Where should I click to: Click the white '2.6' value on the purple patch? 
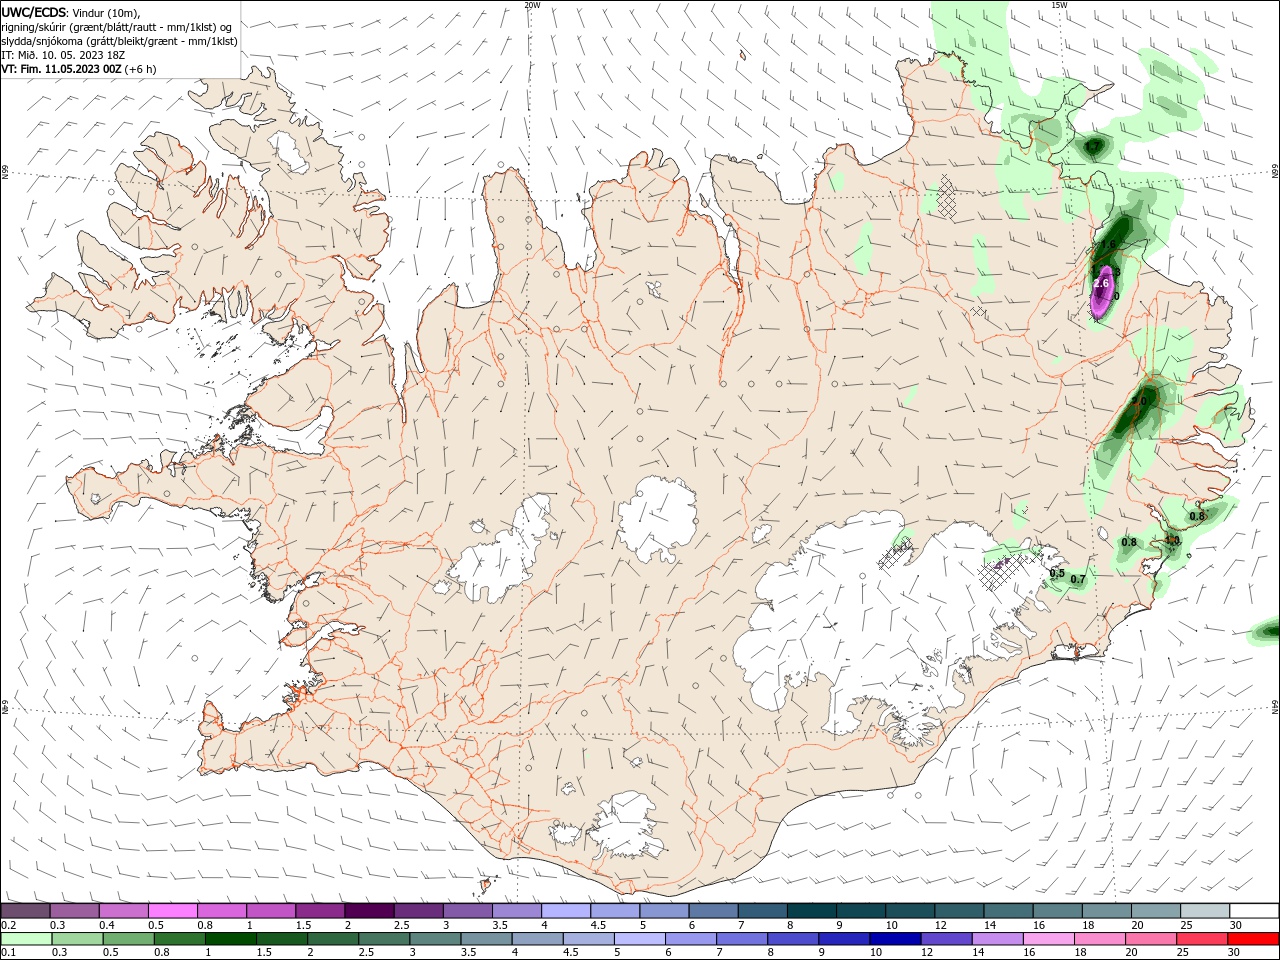1102,284
